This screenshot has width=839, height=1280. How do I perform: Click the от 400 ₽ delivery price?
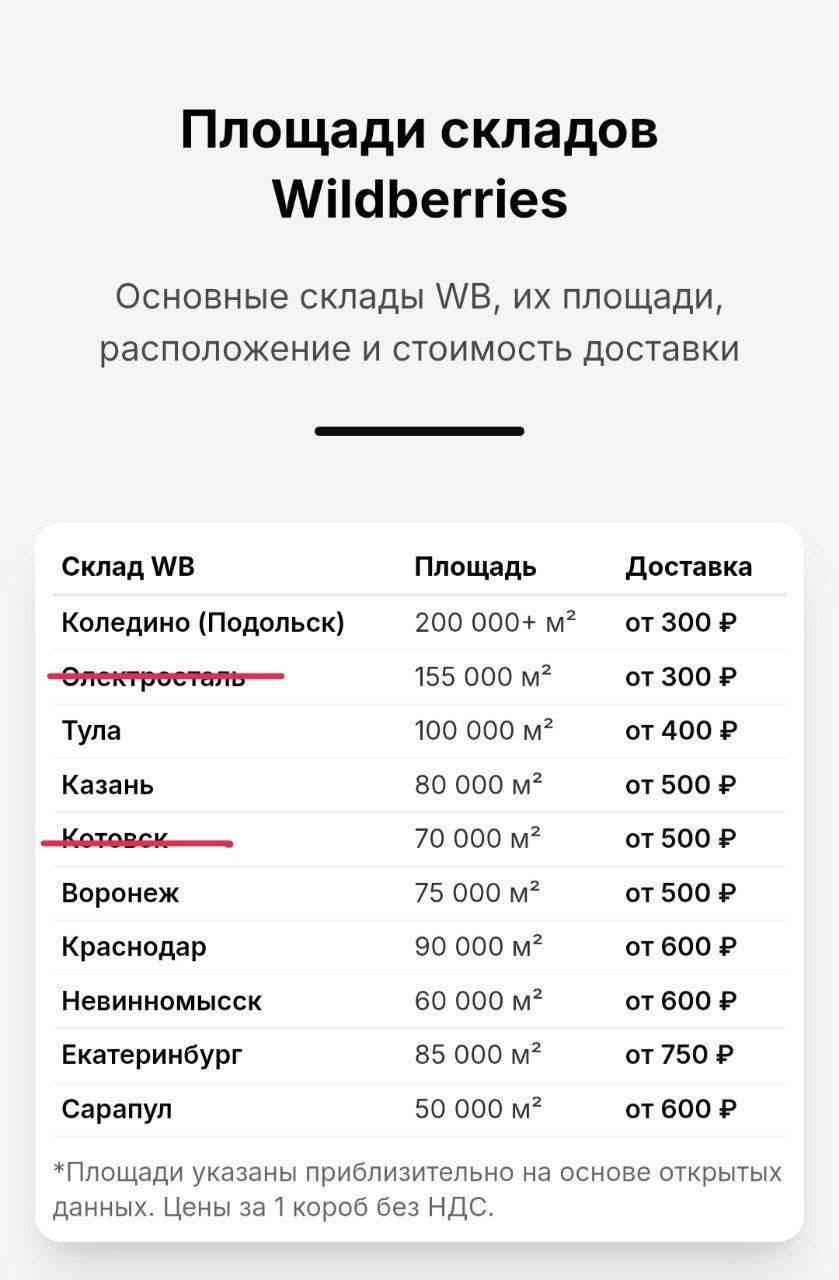pos(682,731)
